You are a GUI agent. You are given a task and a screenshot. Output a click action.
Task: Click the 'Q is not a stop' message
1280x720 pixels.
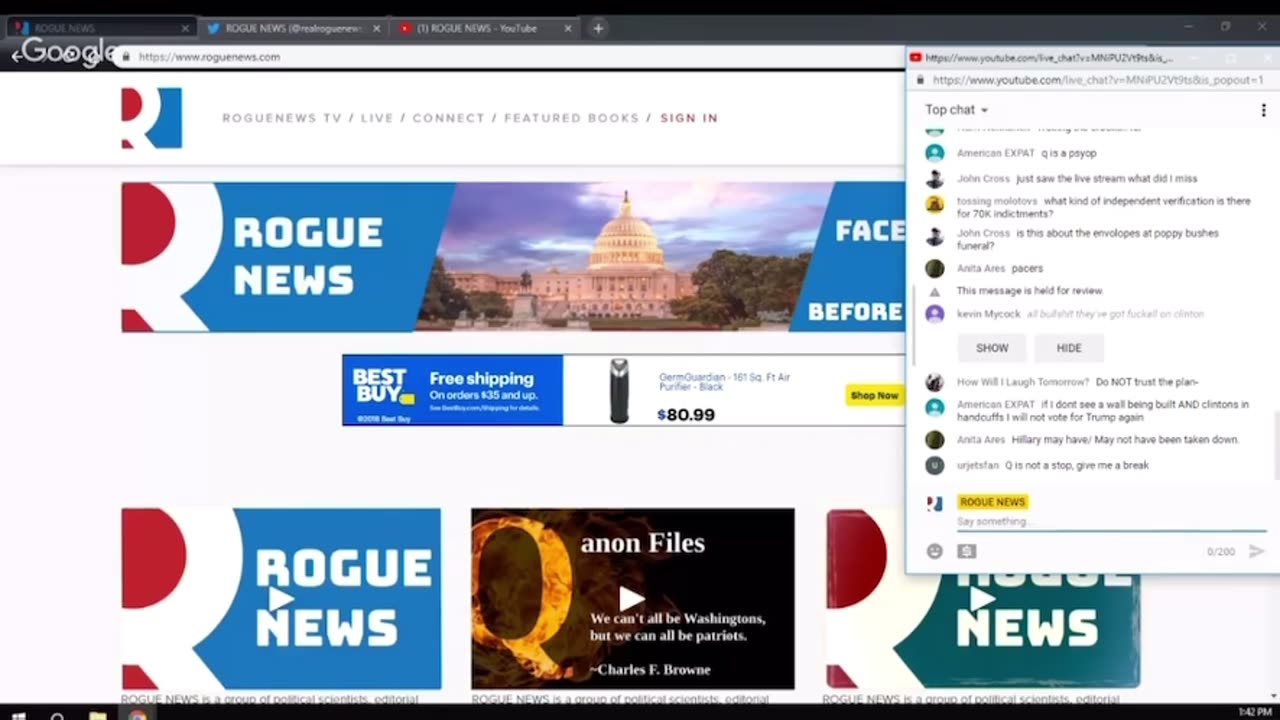1077,465
